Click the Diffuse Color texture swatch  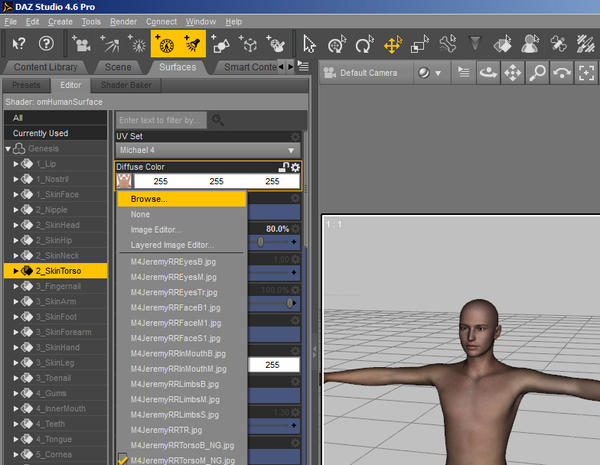(125, 181)
